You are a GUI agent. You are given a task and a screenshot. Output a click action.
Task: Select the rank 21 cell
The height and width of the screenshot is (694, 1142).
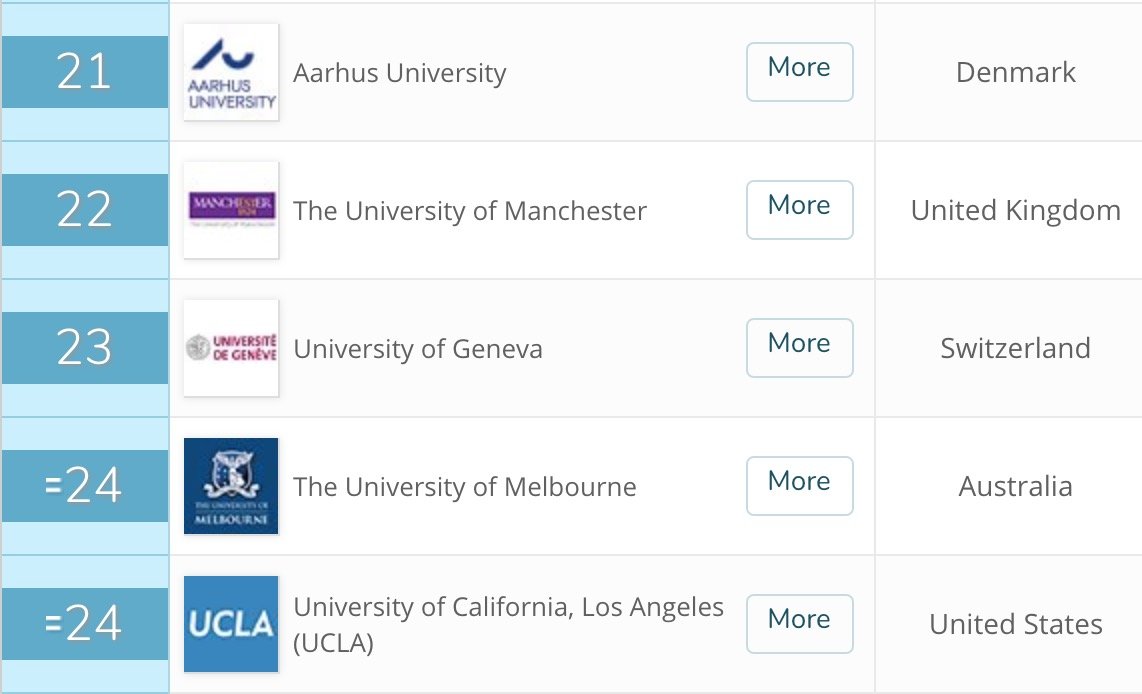point(85,72)
